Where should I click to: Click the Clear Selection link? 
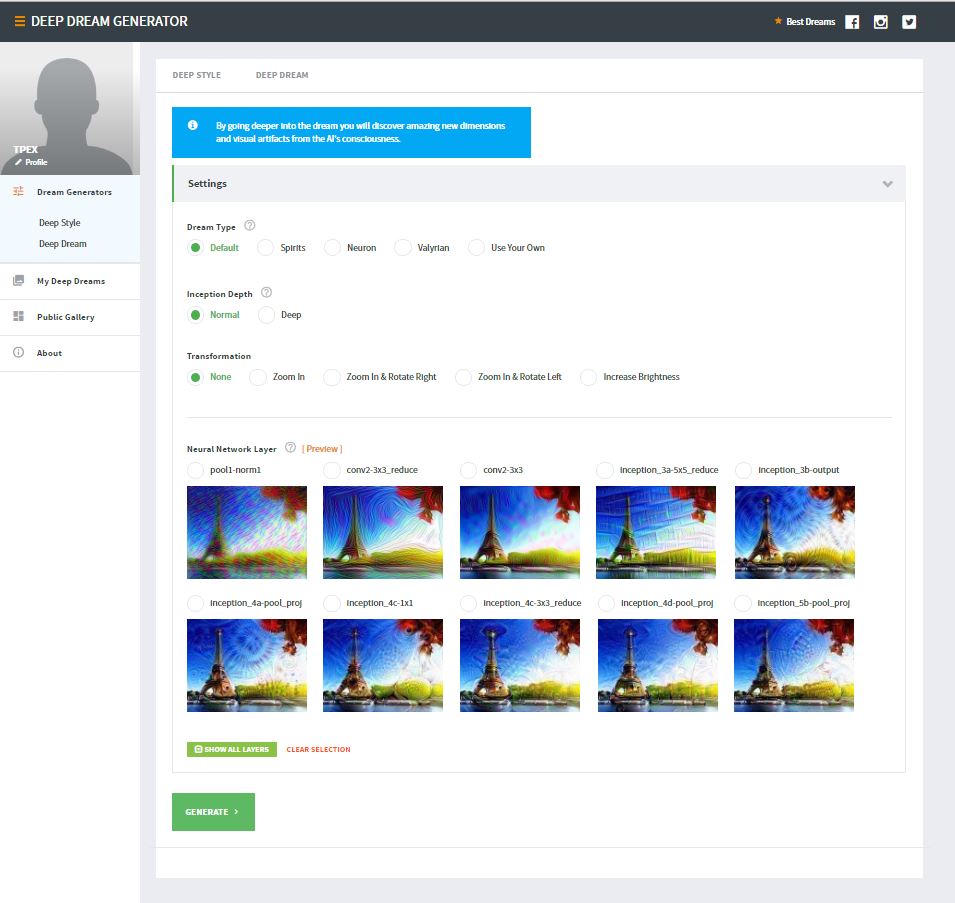(318, 749)
